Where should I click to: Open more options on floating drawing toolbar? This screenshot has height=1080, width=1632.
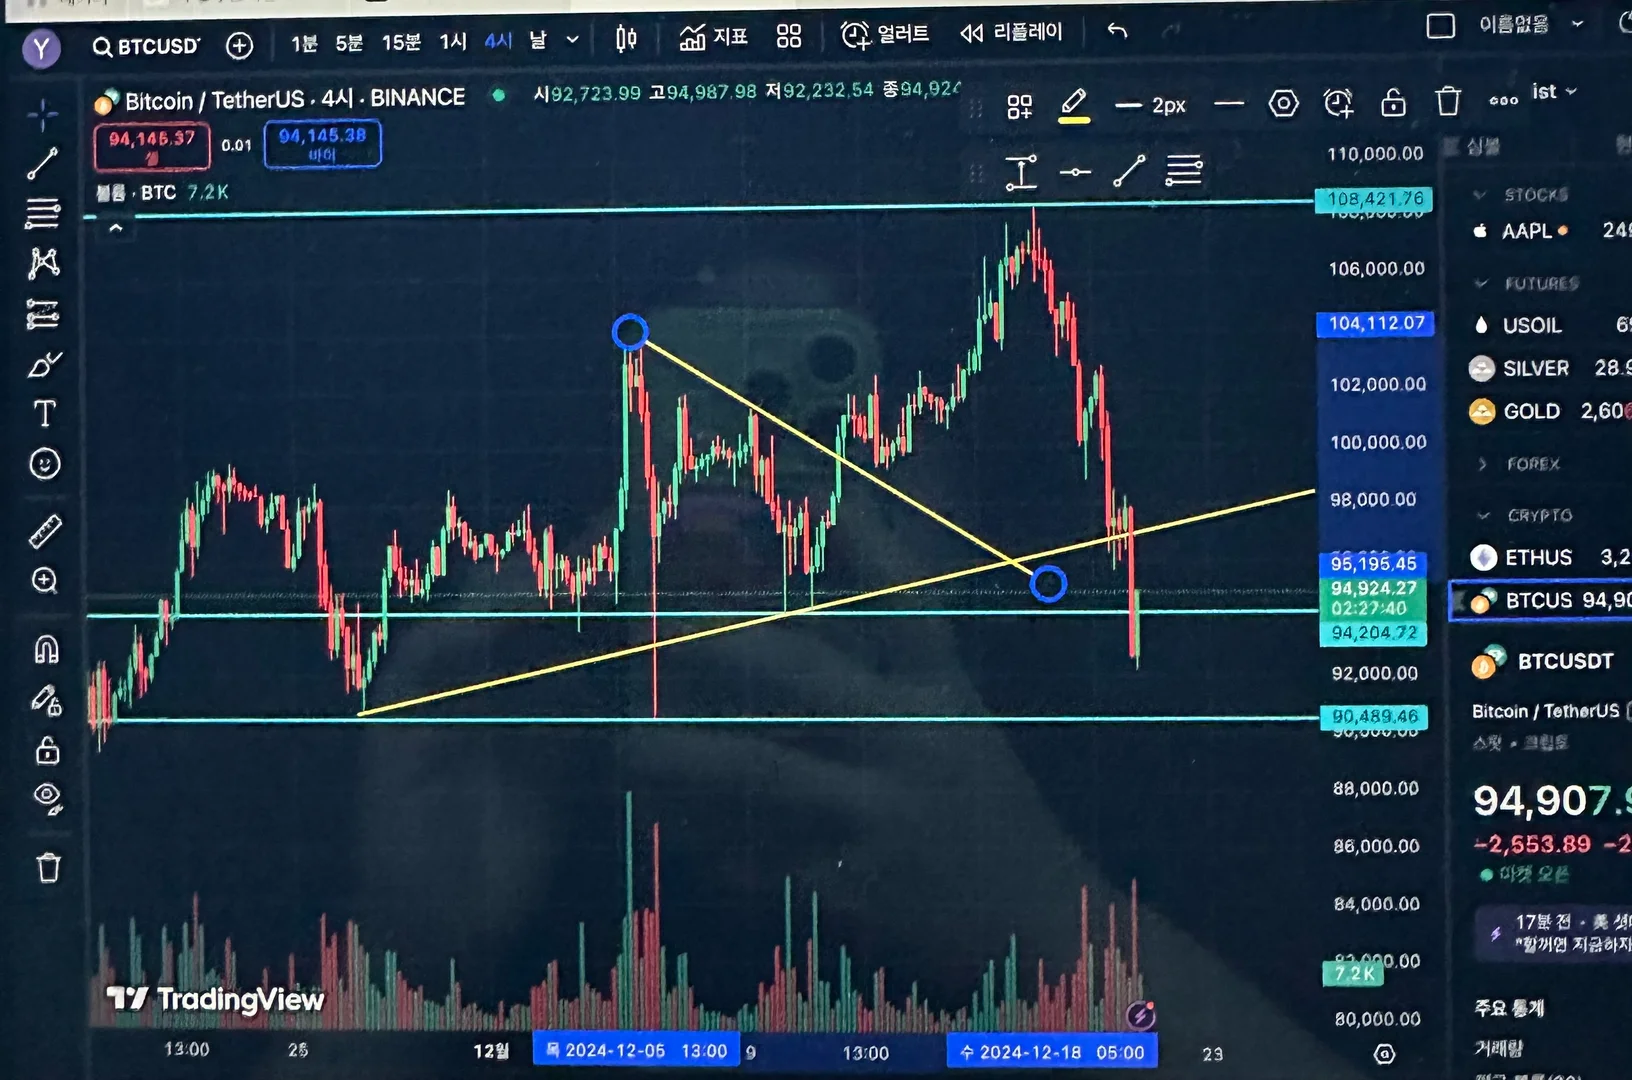[x=1503, y=100]
